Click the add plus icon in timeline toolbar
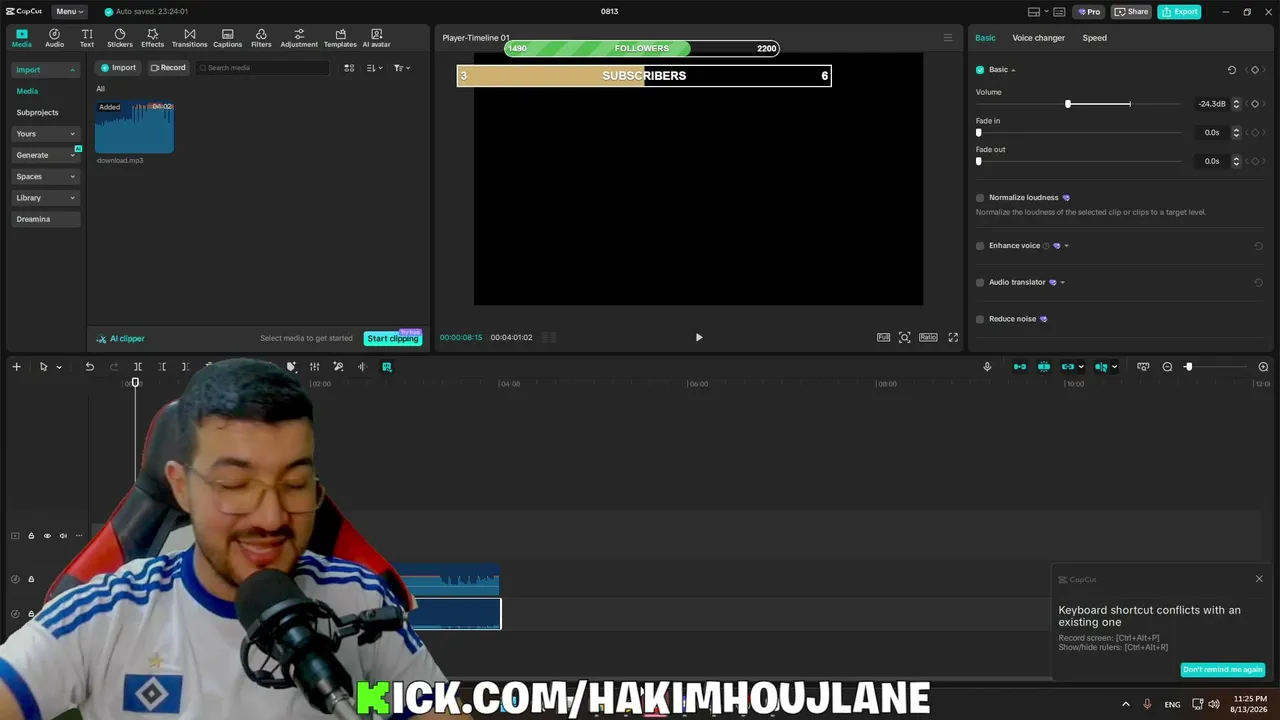The image size is (1280, 720). 16,367
